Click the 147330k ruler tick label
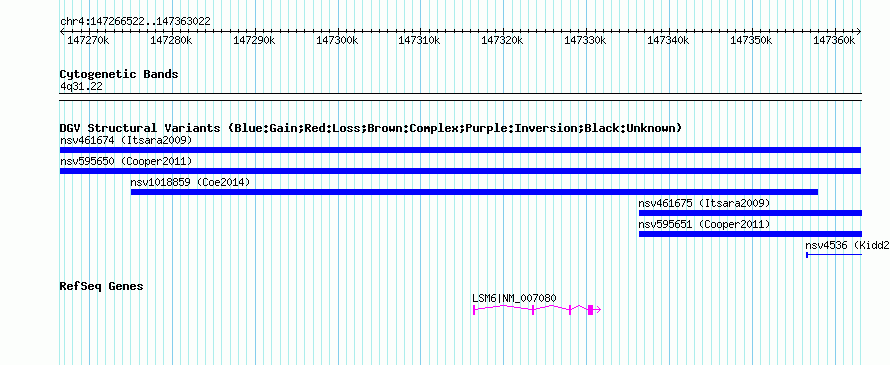 [585, 41]
